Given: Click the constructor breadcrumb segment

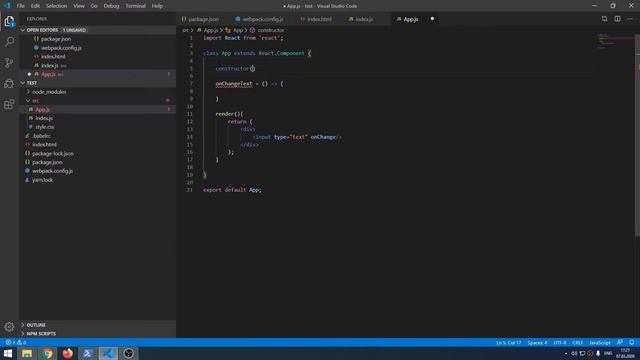Looking at the screenshot, I should pos(271,30).
